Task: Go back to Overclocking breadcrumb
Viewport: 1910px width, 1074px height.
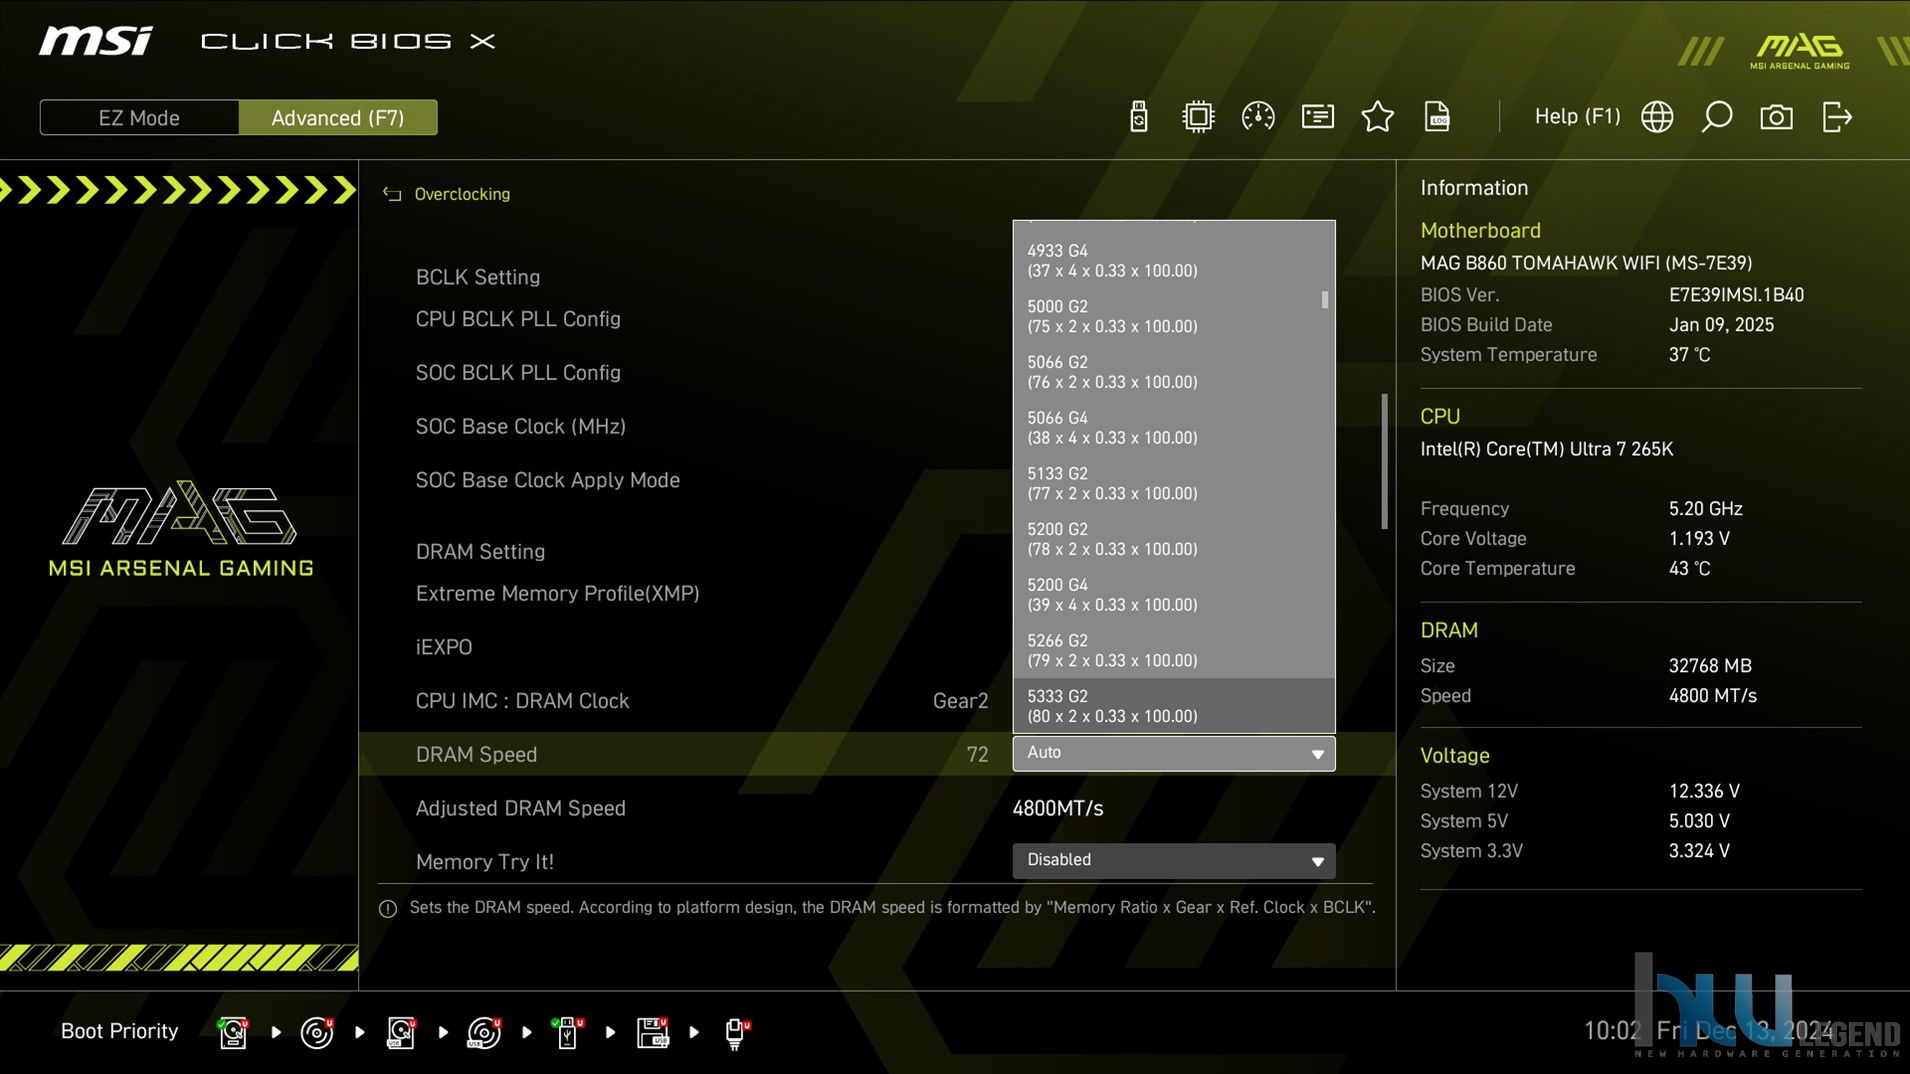Action: tap(462, 194)
